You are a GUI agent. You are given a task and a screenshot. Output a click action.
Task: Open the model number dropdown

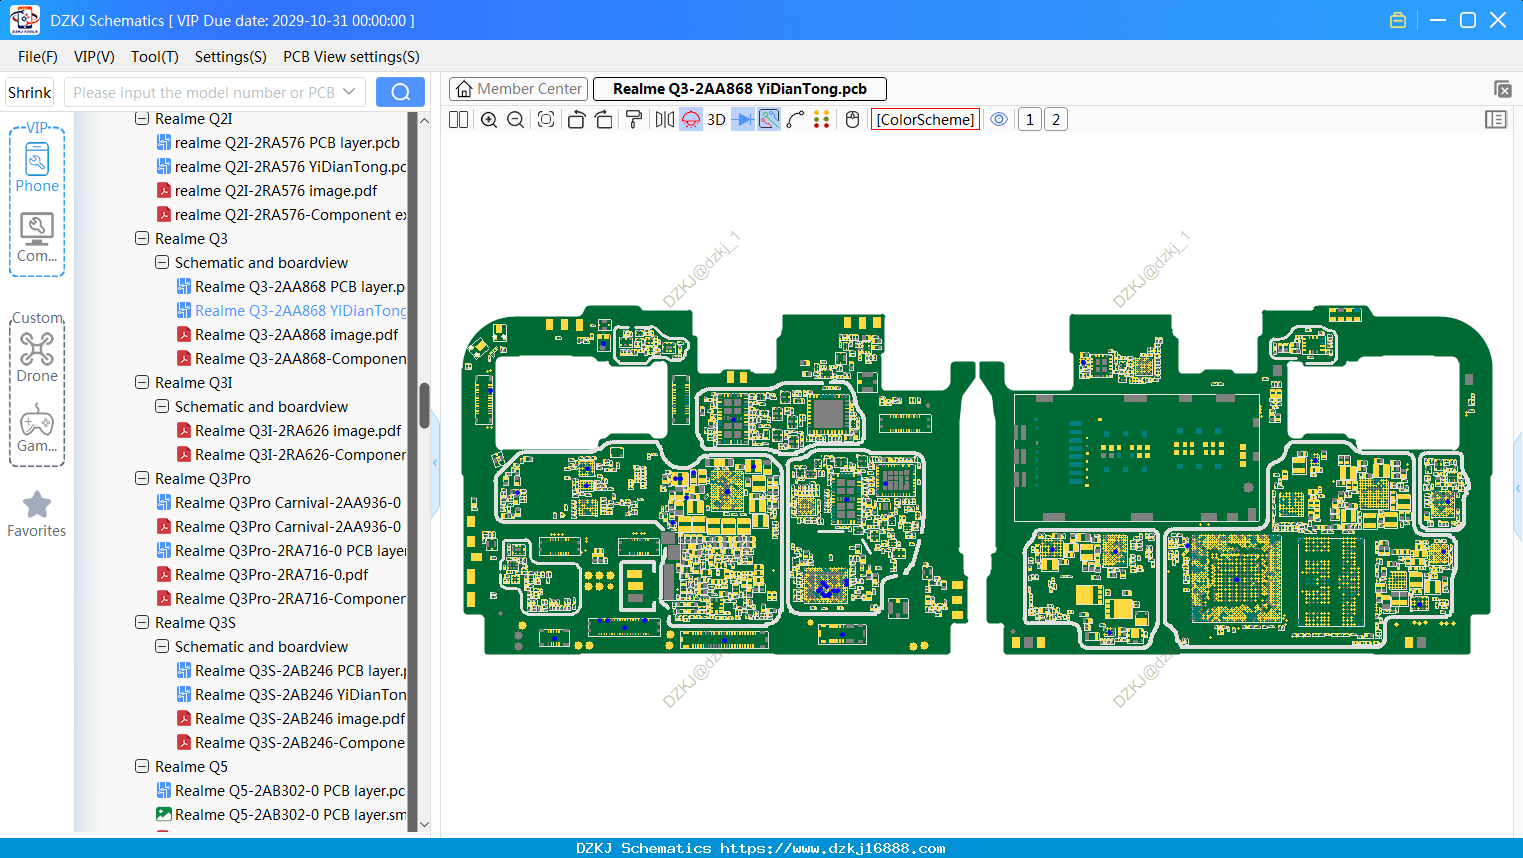pos(349,92)
